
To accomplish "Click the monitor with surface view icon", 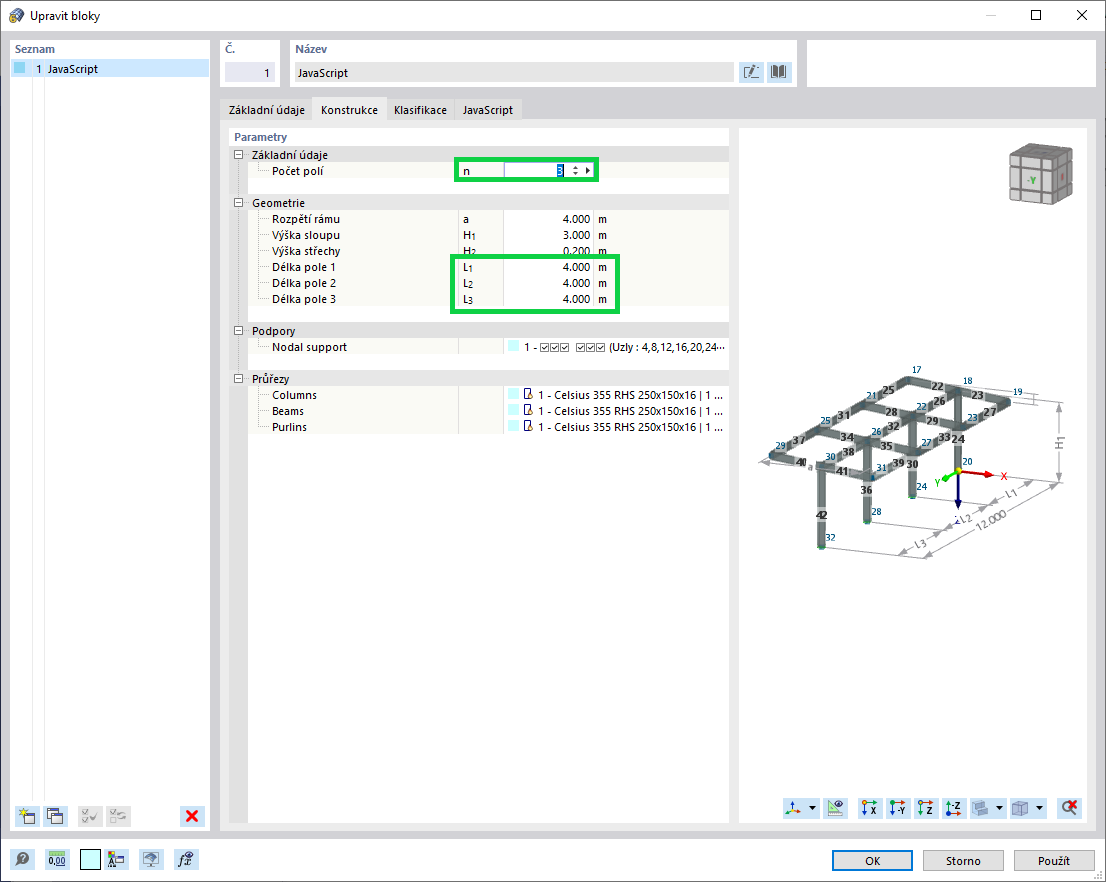I will (x=151, y=859).
